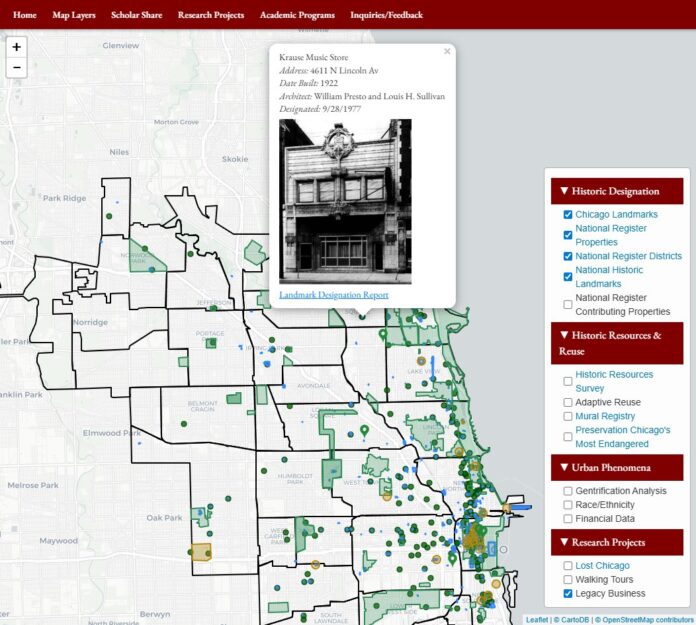This screenshot has height=625, width=696.
Task: Select the orange highlighted district near Oak Park
Action: (x=201, y=552)
